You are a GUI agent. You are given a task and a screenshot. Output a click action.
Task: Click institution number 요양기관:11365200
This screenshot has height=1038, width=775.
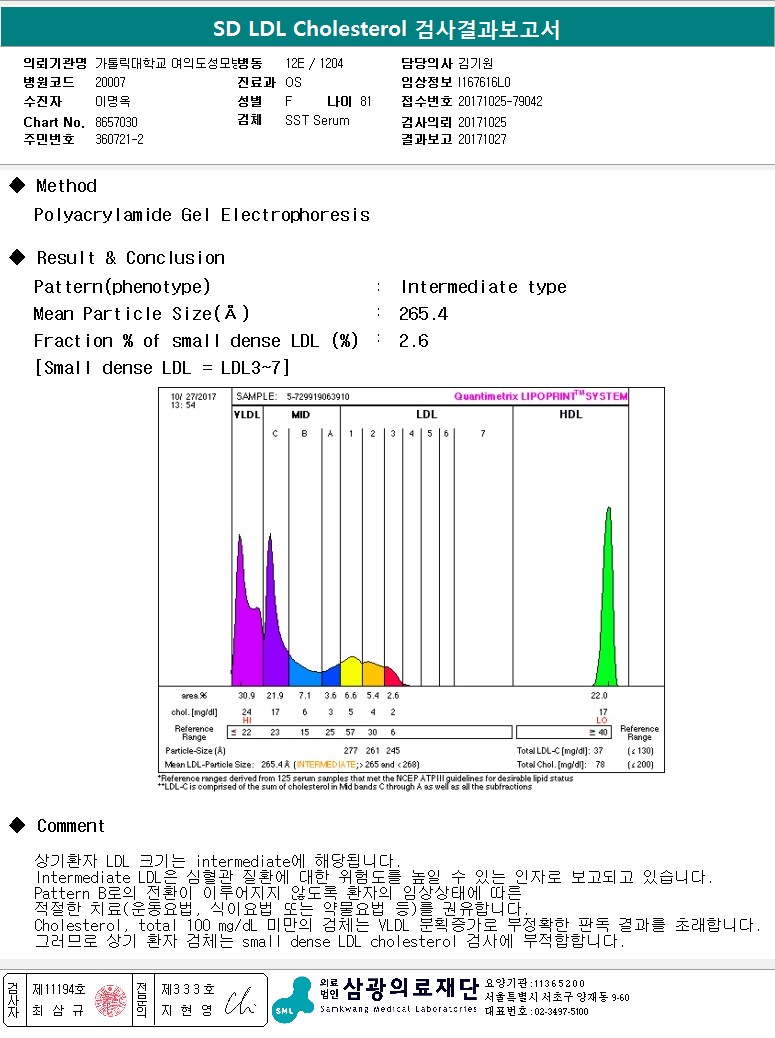(535, 983)
